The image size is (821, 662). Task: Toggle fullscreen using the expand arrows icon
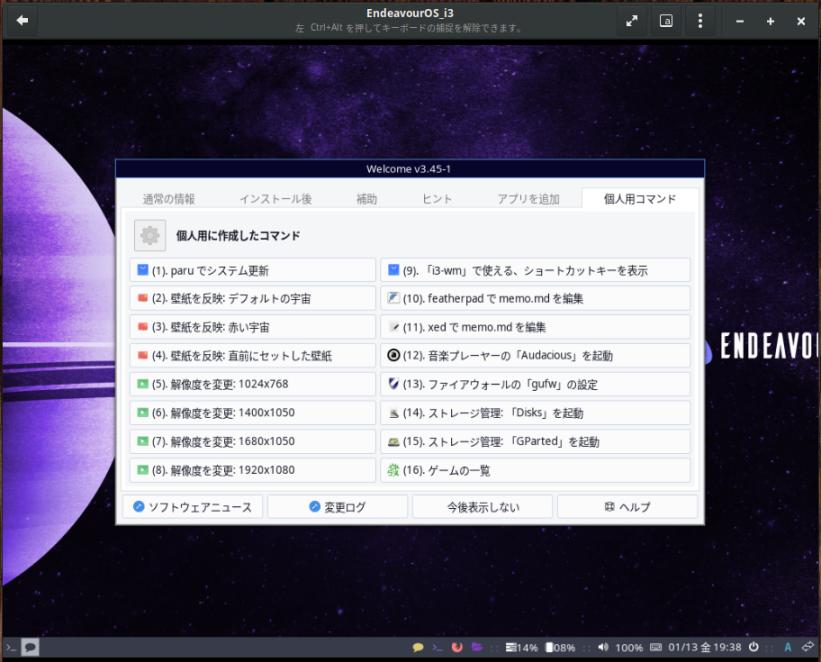632,21
